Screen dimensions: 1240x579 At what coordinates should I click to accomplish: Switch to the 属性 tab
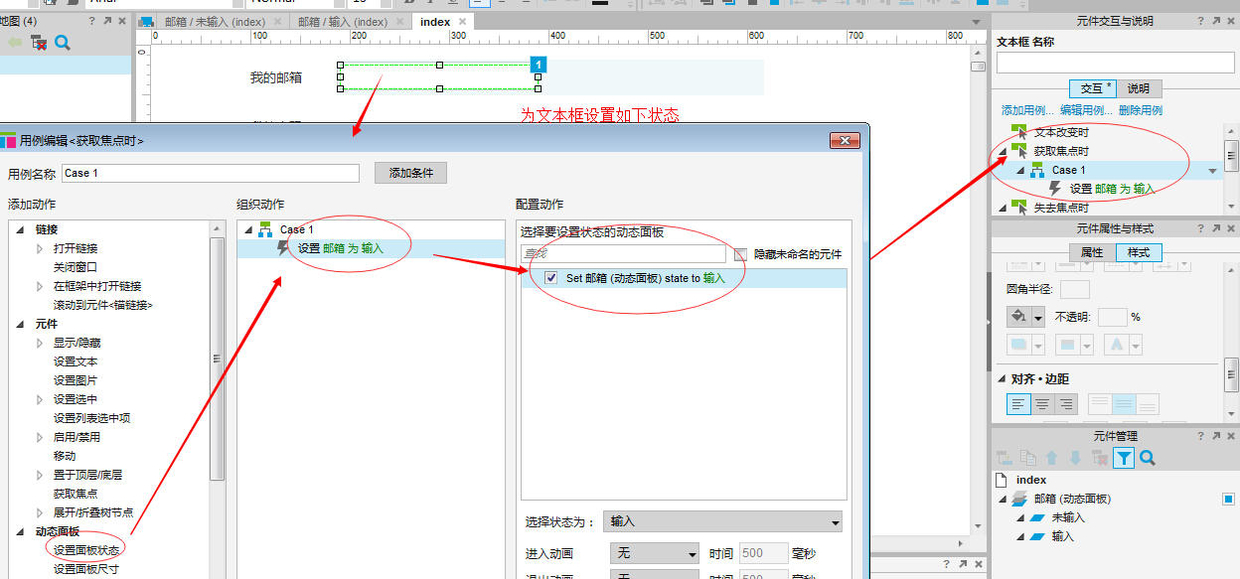point(1092,252)
